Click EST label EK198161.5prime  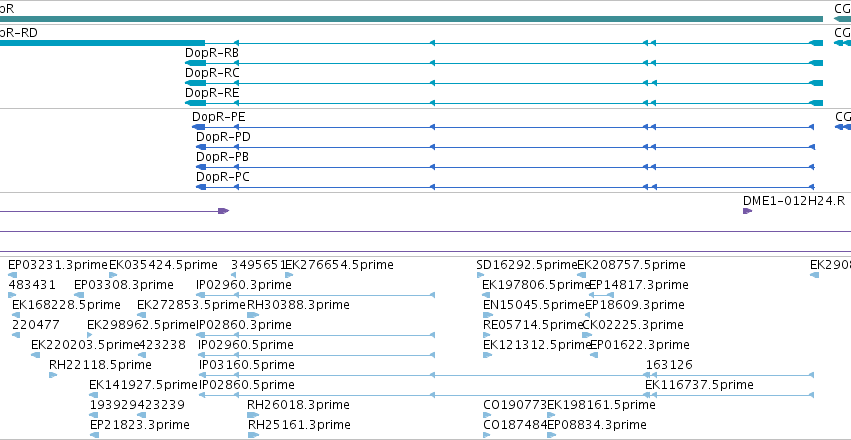(601, 405)
